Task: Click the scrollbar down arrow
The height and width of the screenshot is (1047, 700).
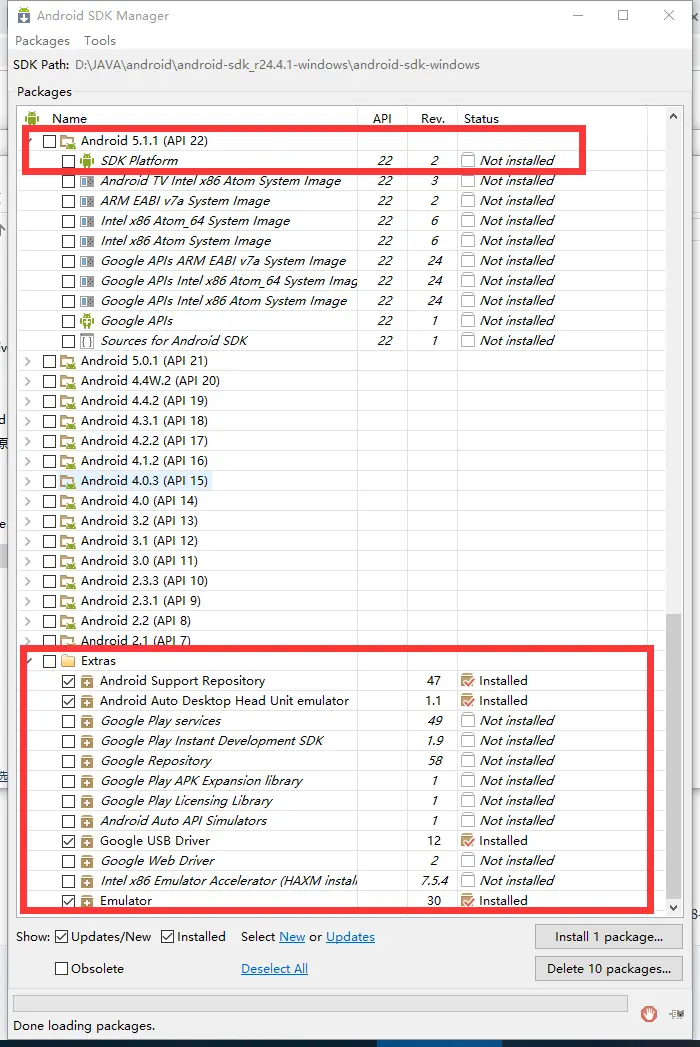Action: tap(673, 907)
